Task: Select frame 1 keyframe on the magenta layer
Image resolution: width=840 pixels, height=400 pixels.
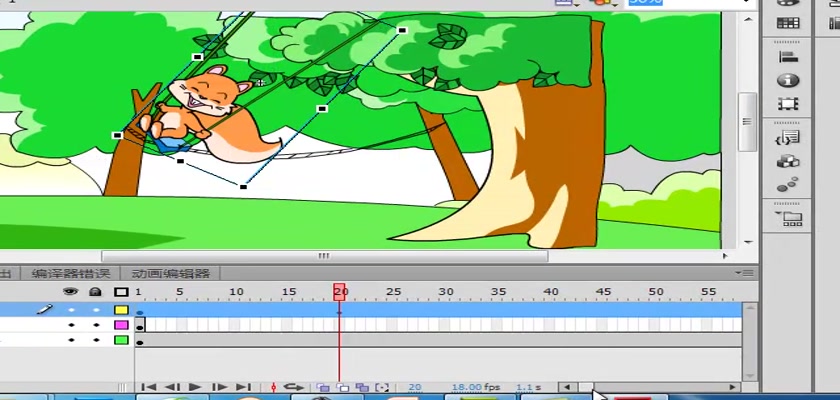Action: tap(140, 325)
